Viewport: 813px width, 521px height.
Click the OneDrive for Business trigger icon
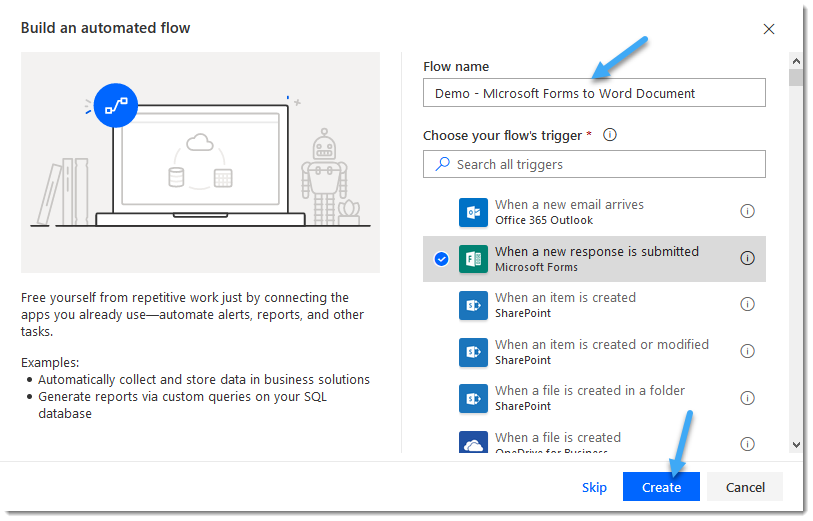(473, 442)
